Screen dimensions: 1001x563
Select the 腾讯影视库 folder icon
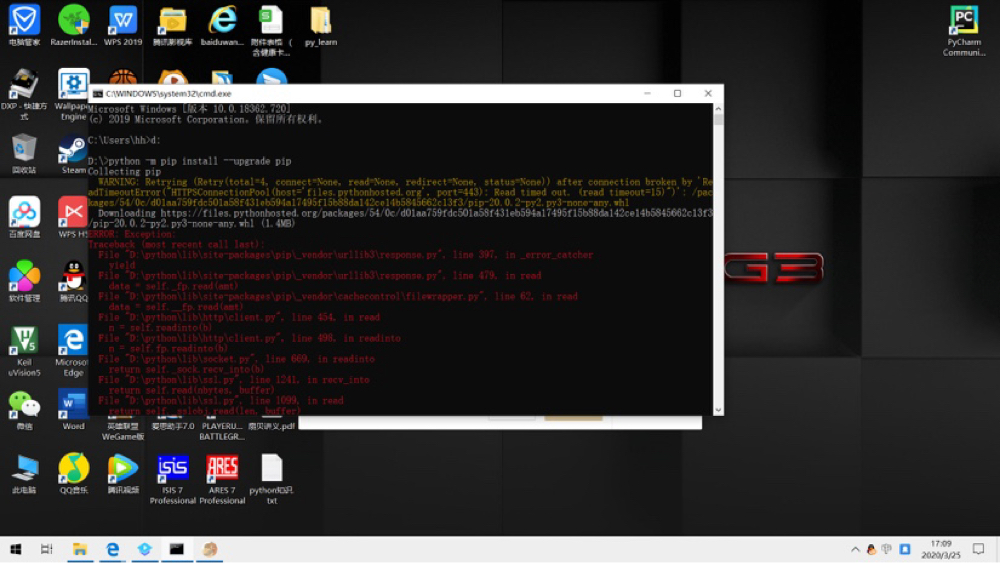[172, 26]
